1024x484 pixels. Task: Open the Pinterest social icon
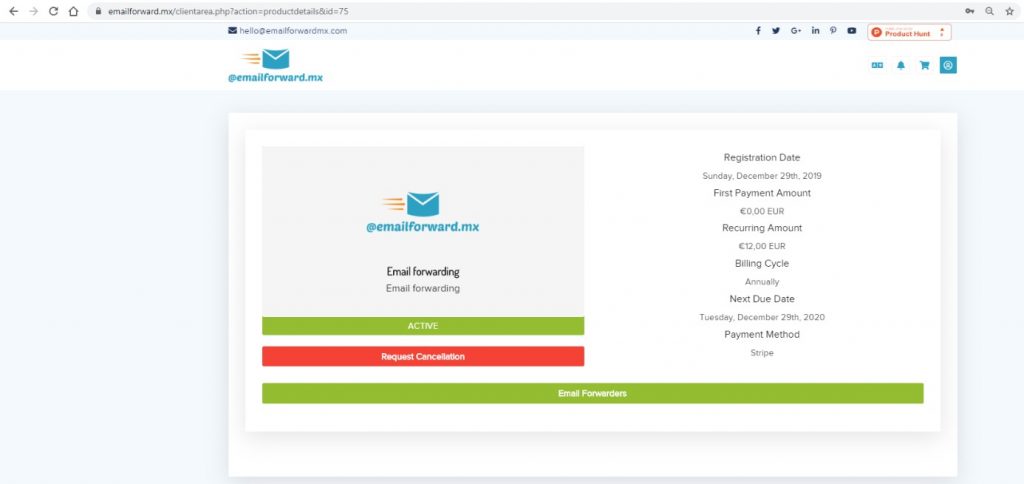pyautogui.click(x=833, y=31)
